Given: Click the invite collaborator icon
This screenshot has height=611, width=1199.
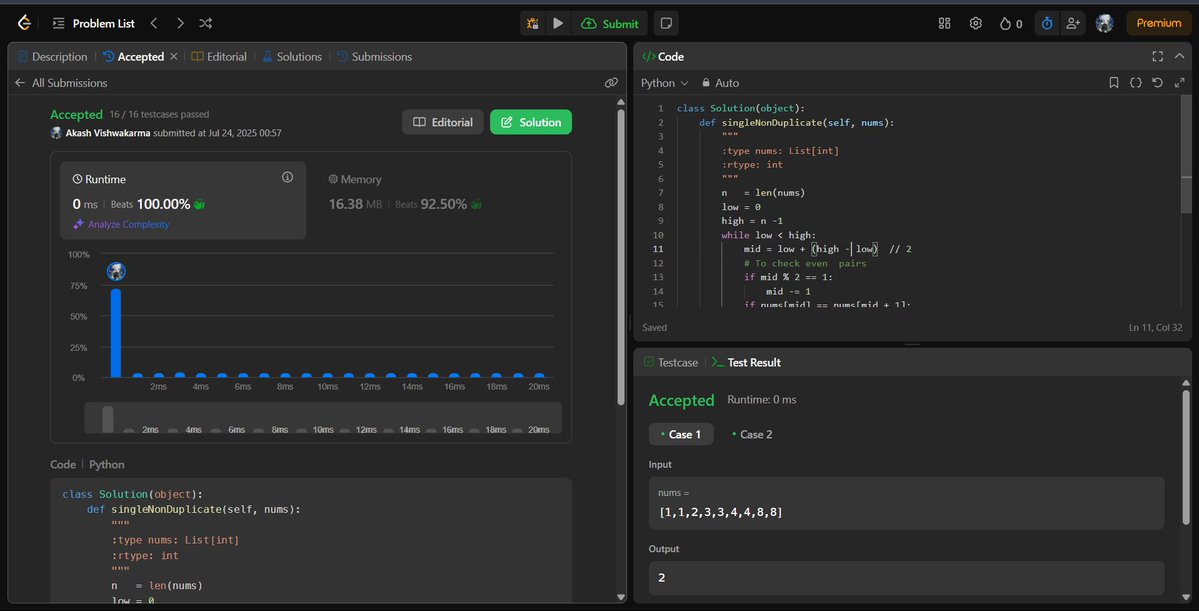Looking at the screenshot, I should click(1073, 24).
